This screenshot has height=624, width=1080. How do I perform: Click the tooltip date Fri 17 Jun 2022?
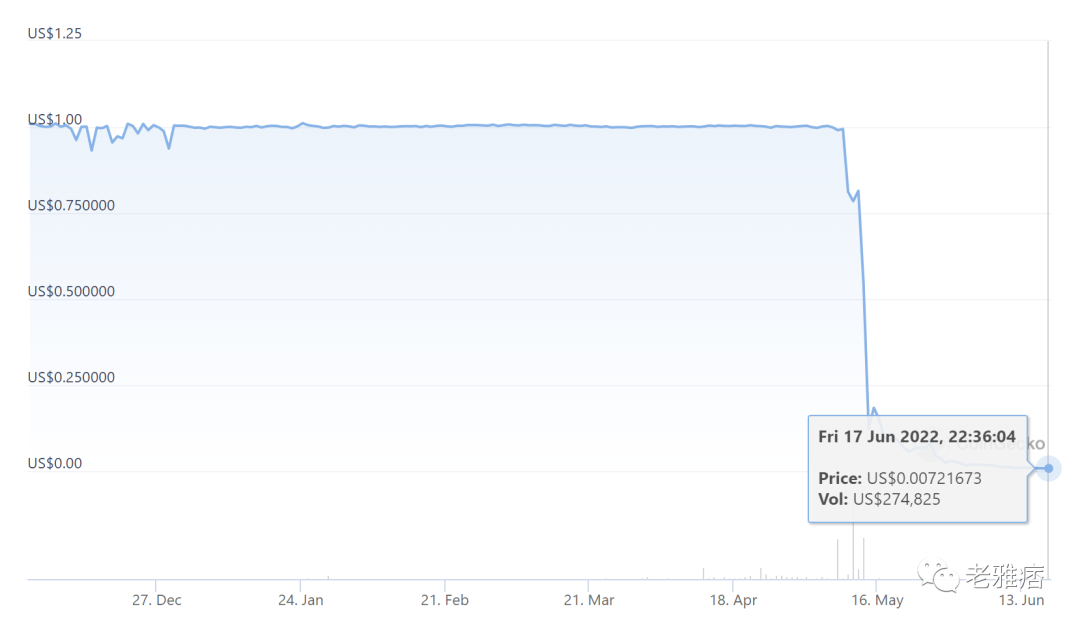click(x=880, y=437)
